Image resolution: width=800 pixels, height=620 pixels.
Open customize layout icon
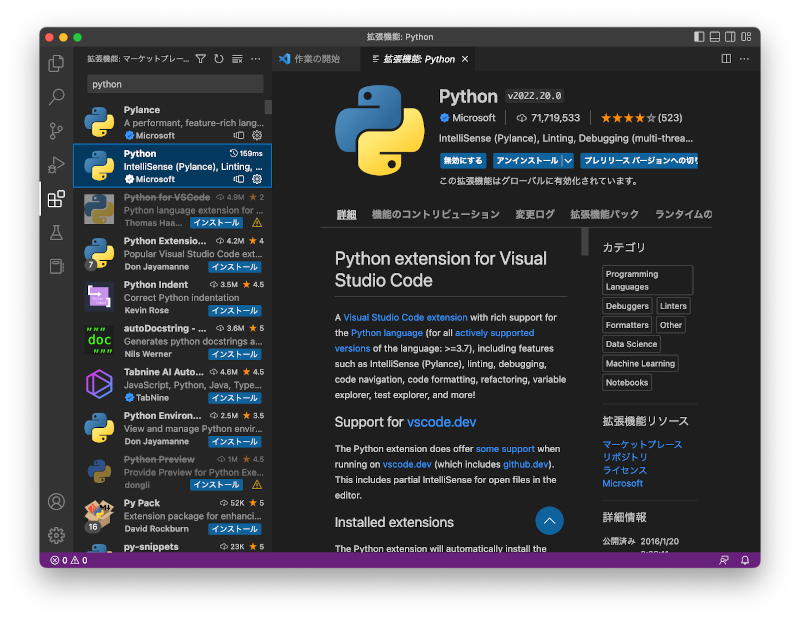pos(746,37)
